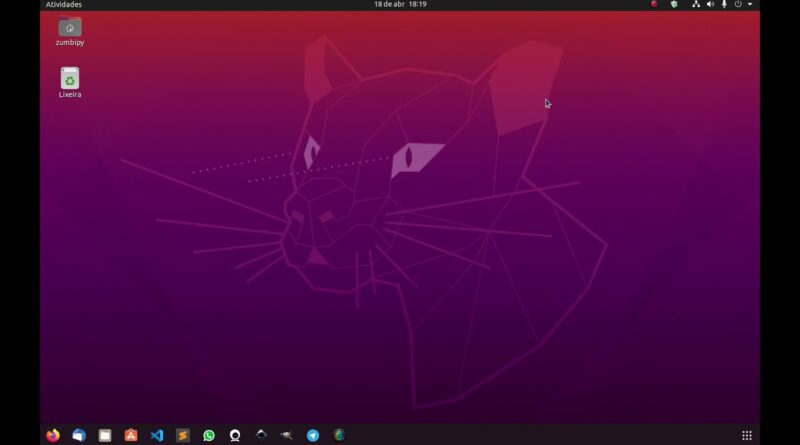Launch WhatsApp from the dock

click(x=209, y=435)
